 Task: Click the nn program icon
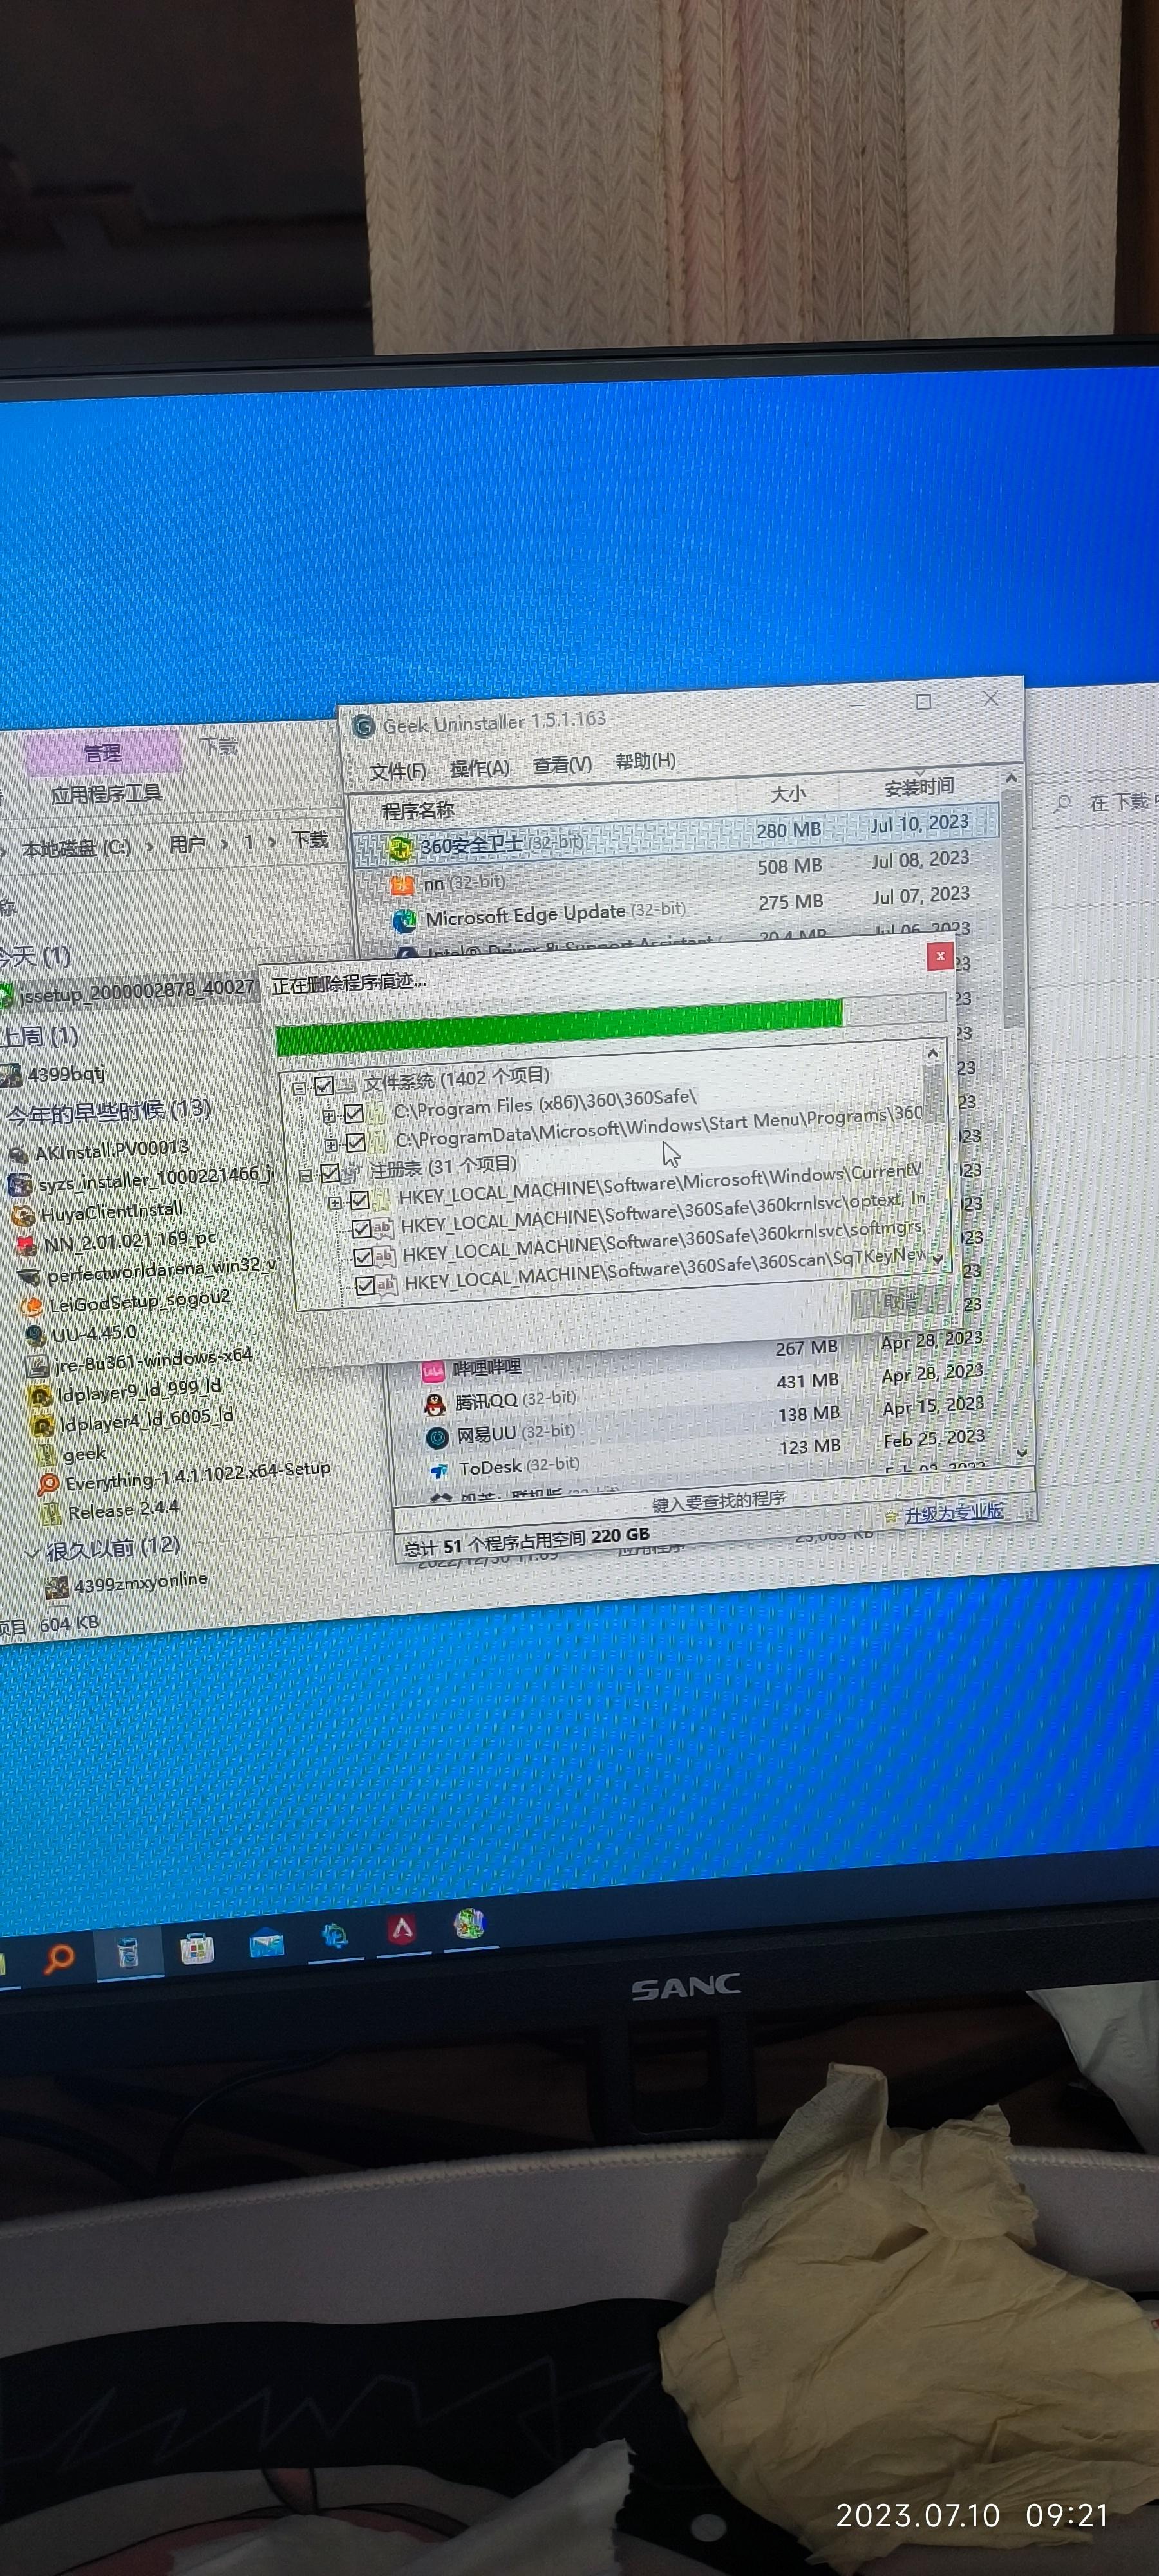coord(402,885)
